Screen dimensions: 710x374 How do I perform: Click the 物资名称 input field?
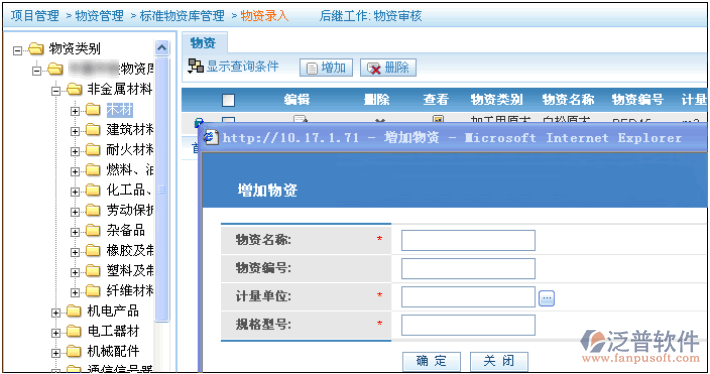[x=468, y=240]
